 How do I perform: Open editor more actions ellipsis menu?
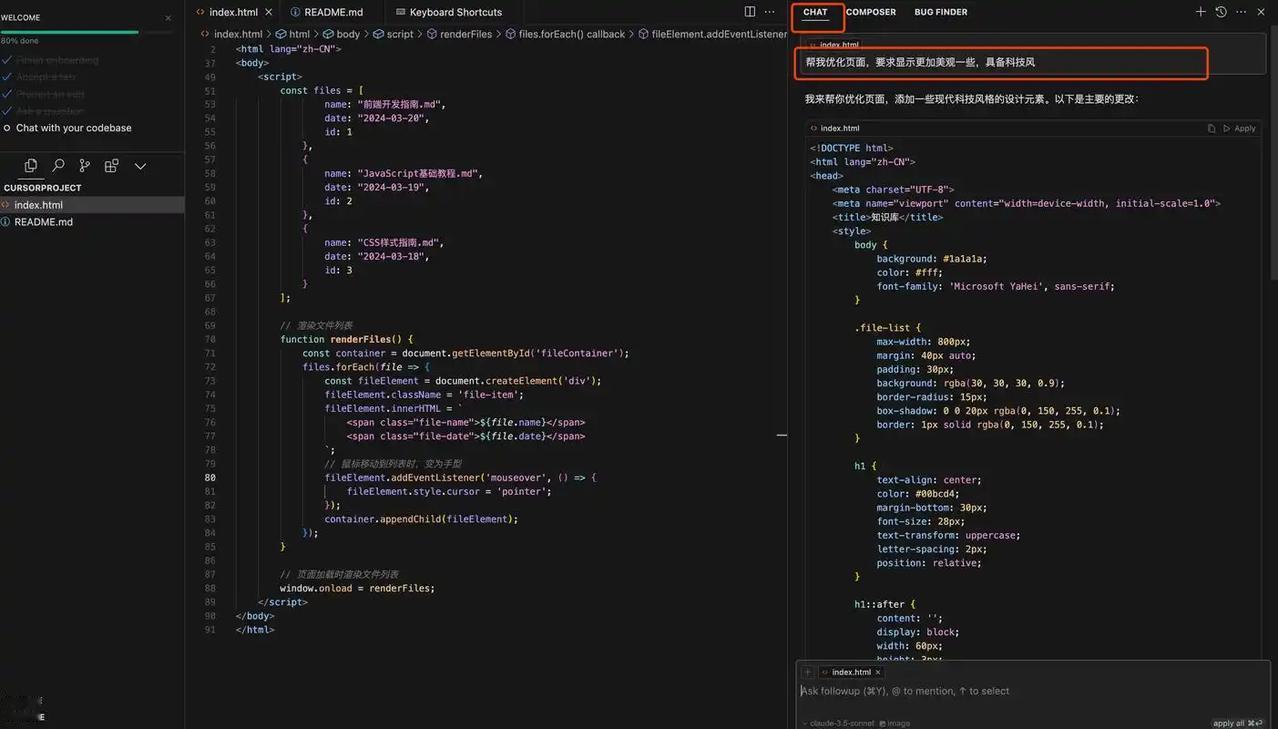pos(769,12)
